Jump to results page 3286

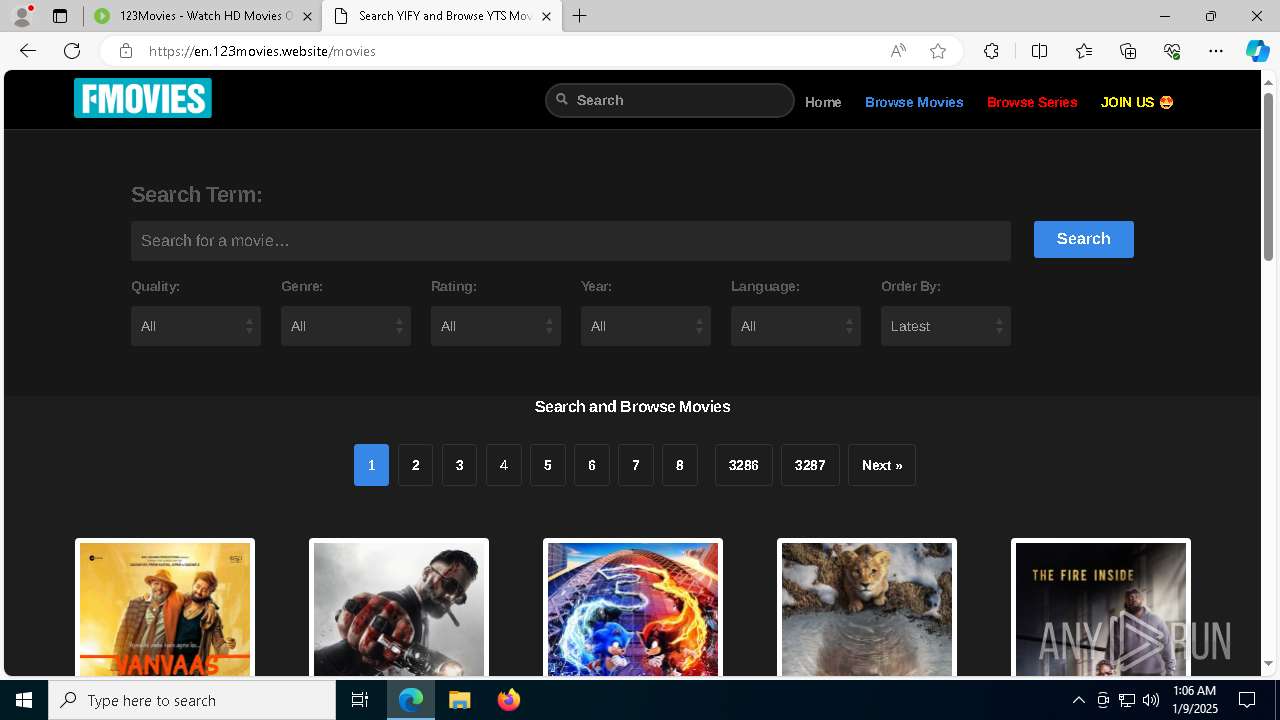click(743, 465)
